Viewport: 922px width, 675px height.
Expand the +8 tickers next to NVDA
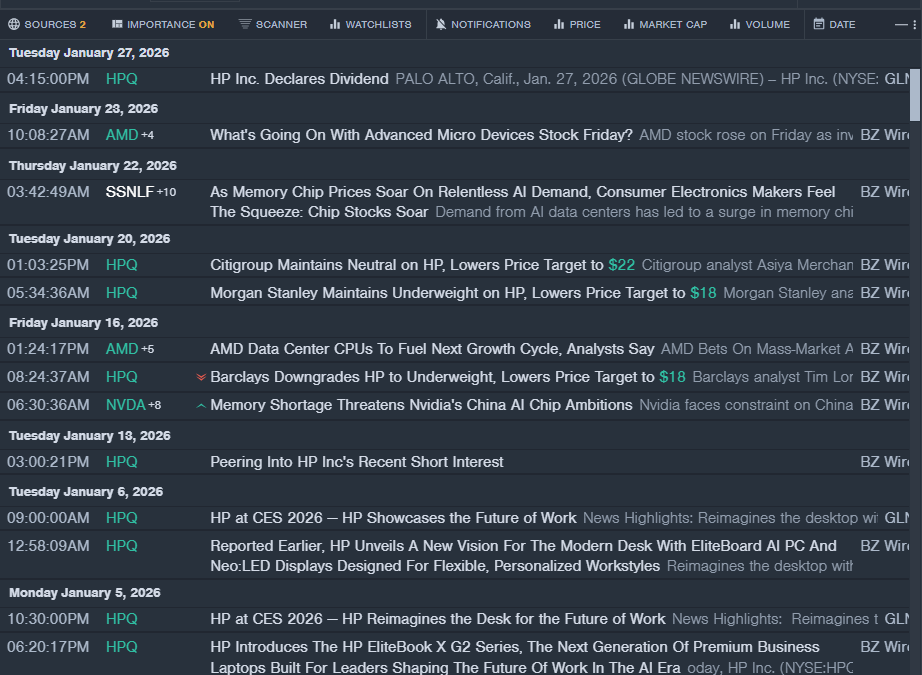[x=156, y=406]
